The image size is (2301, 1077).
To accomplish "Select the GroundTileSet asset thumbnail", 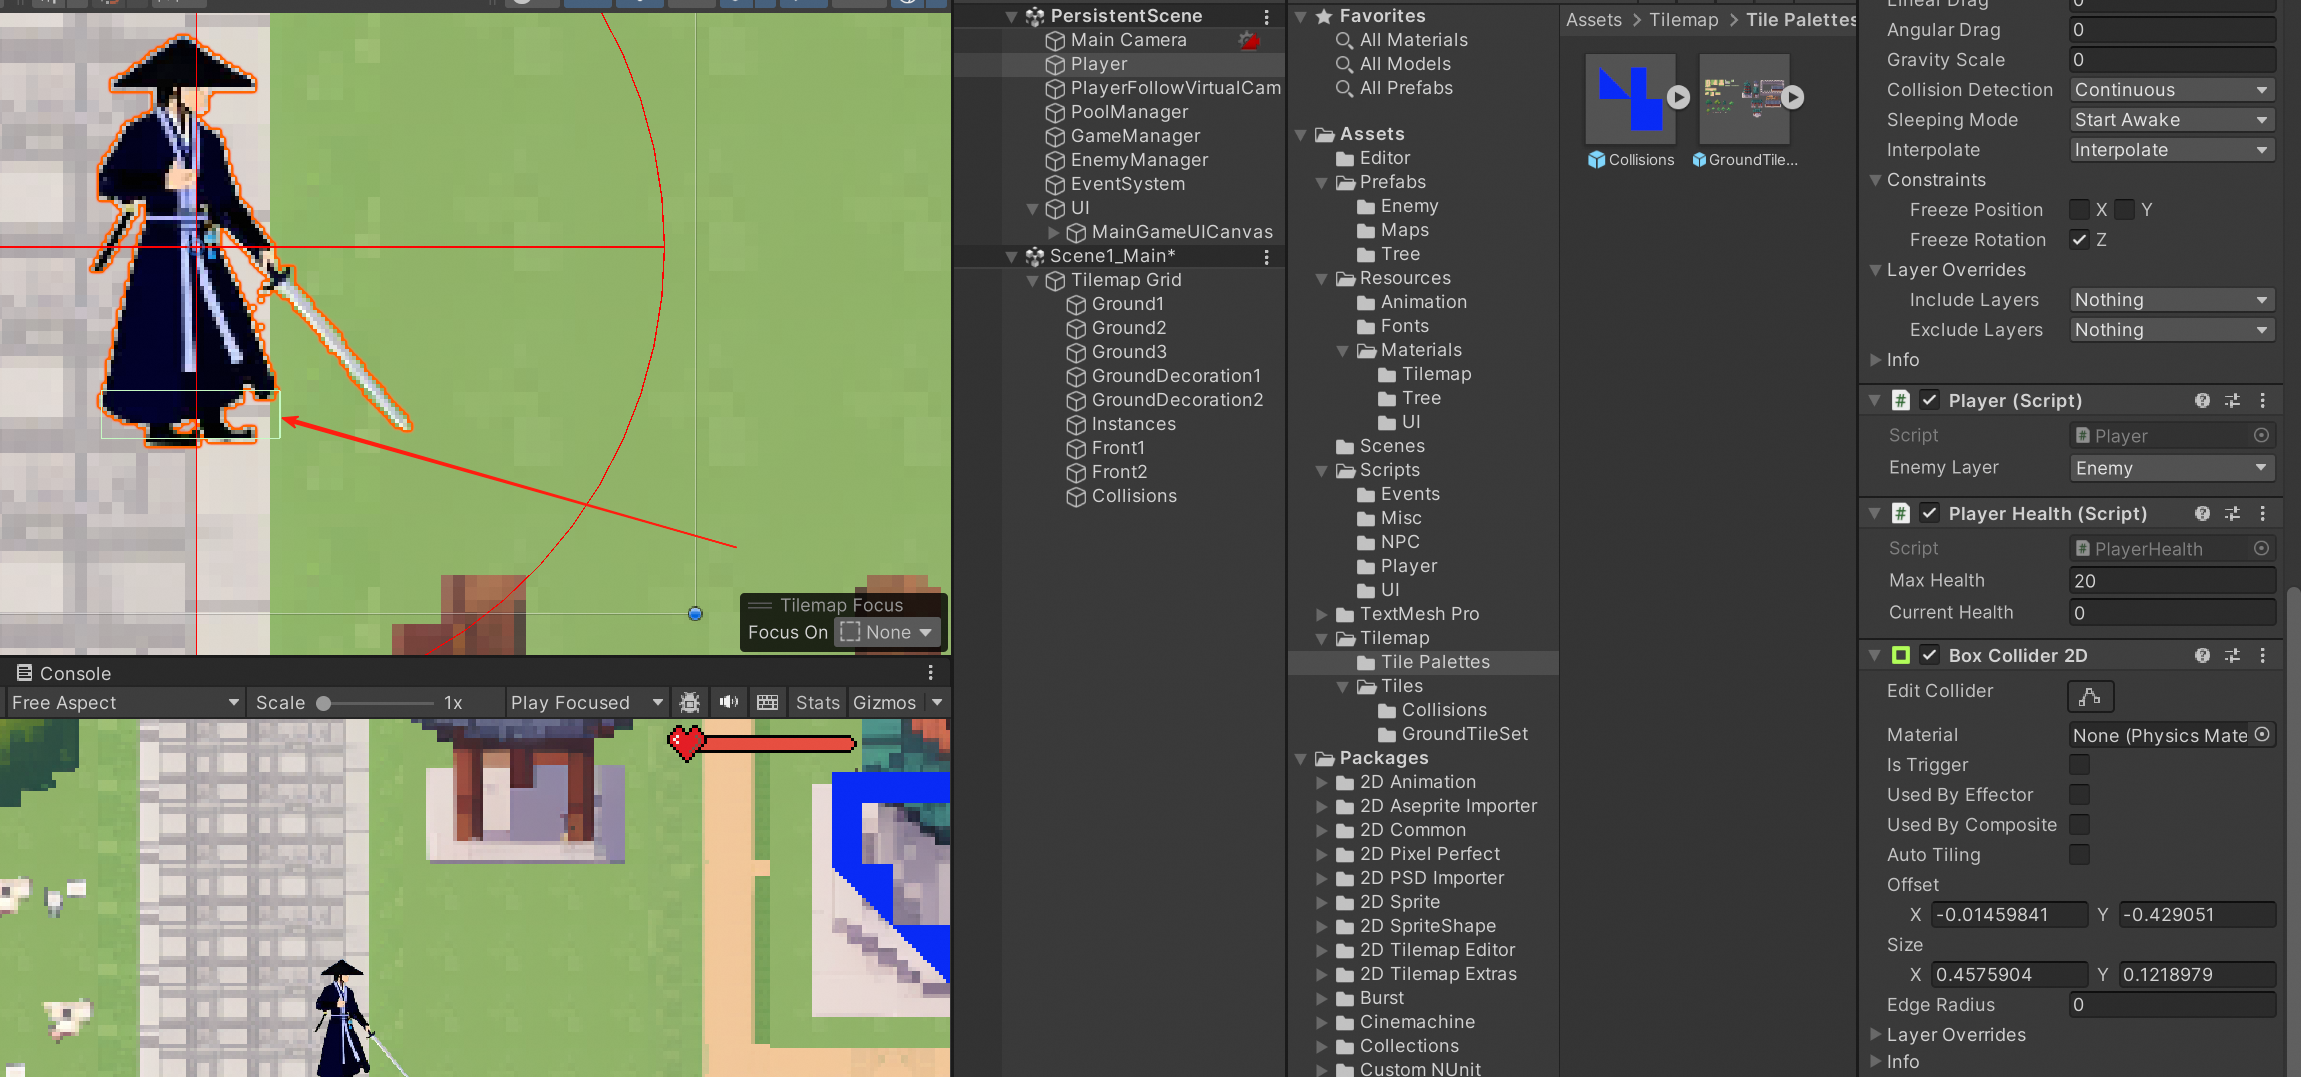I will tap(1743, 100).
